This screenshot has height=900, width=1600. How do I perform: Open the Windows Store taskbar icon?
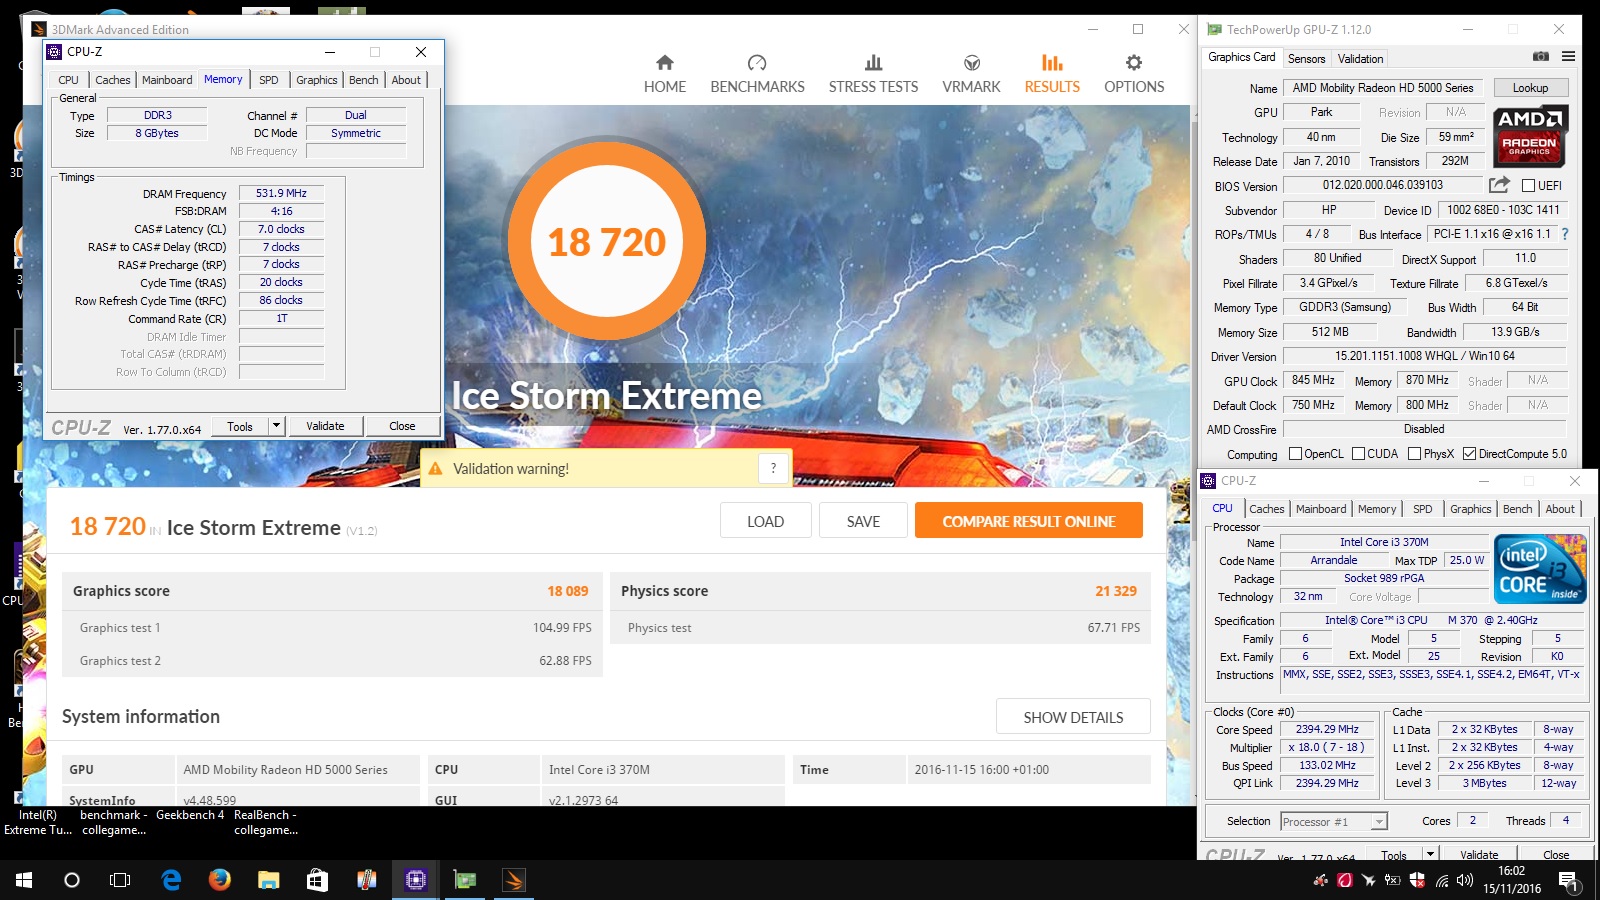(x=318, y=880)
